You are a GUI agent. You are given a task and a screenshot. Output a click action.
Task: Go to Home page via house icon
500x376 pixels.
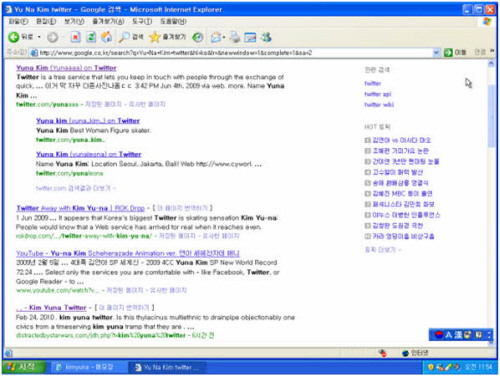click(x=107, y=37)
